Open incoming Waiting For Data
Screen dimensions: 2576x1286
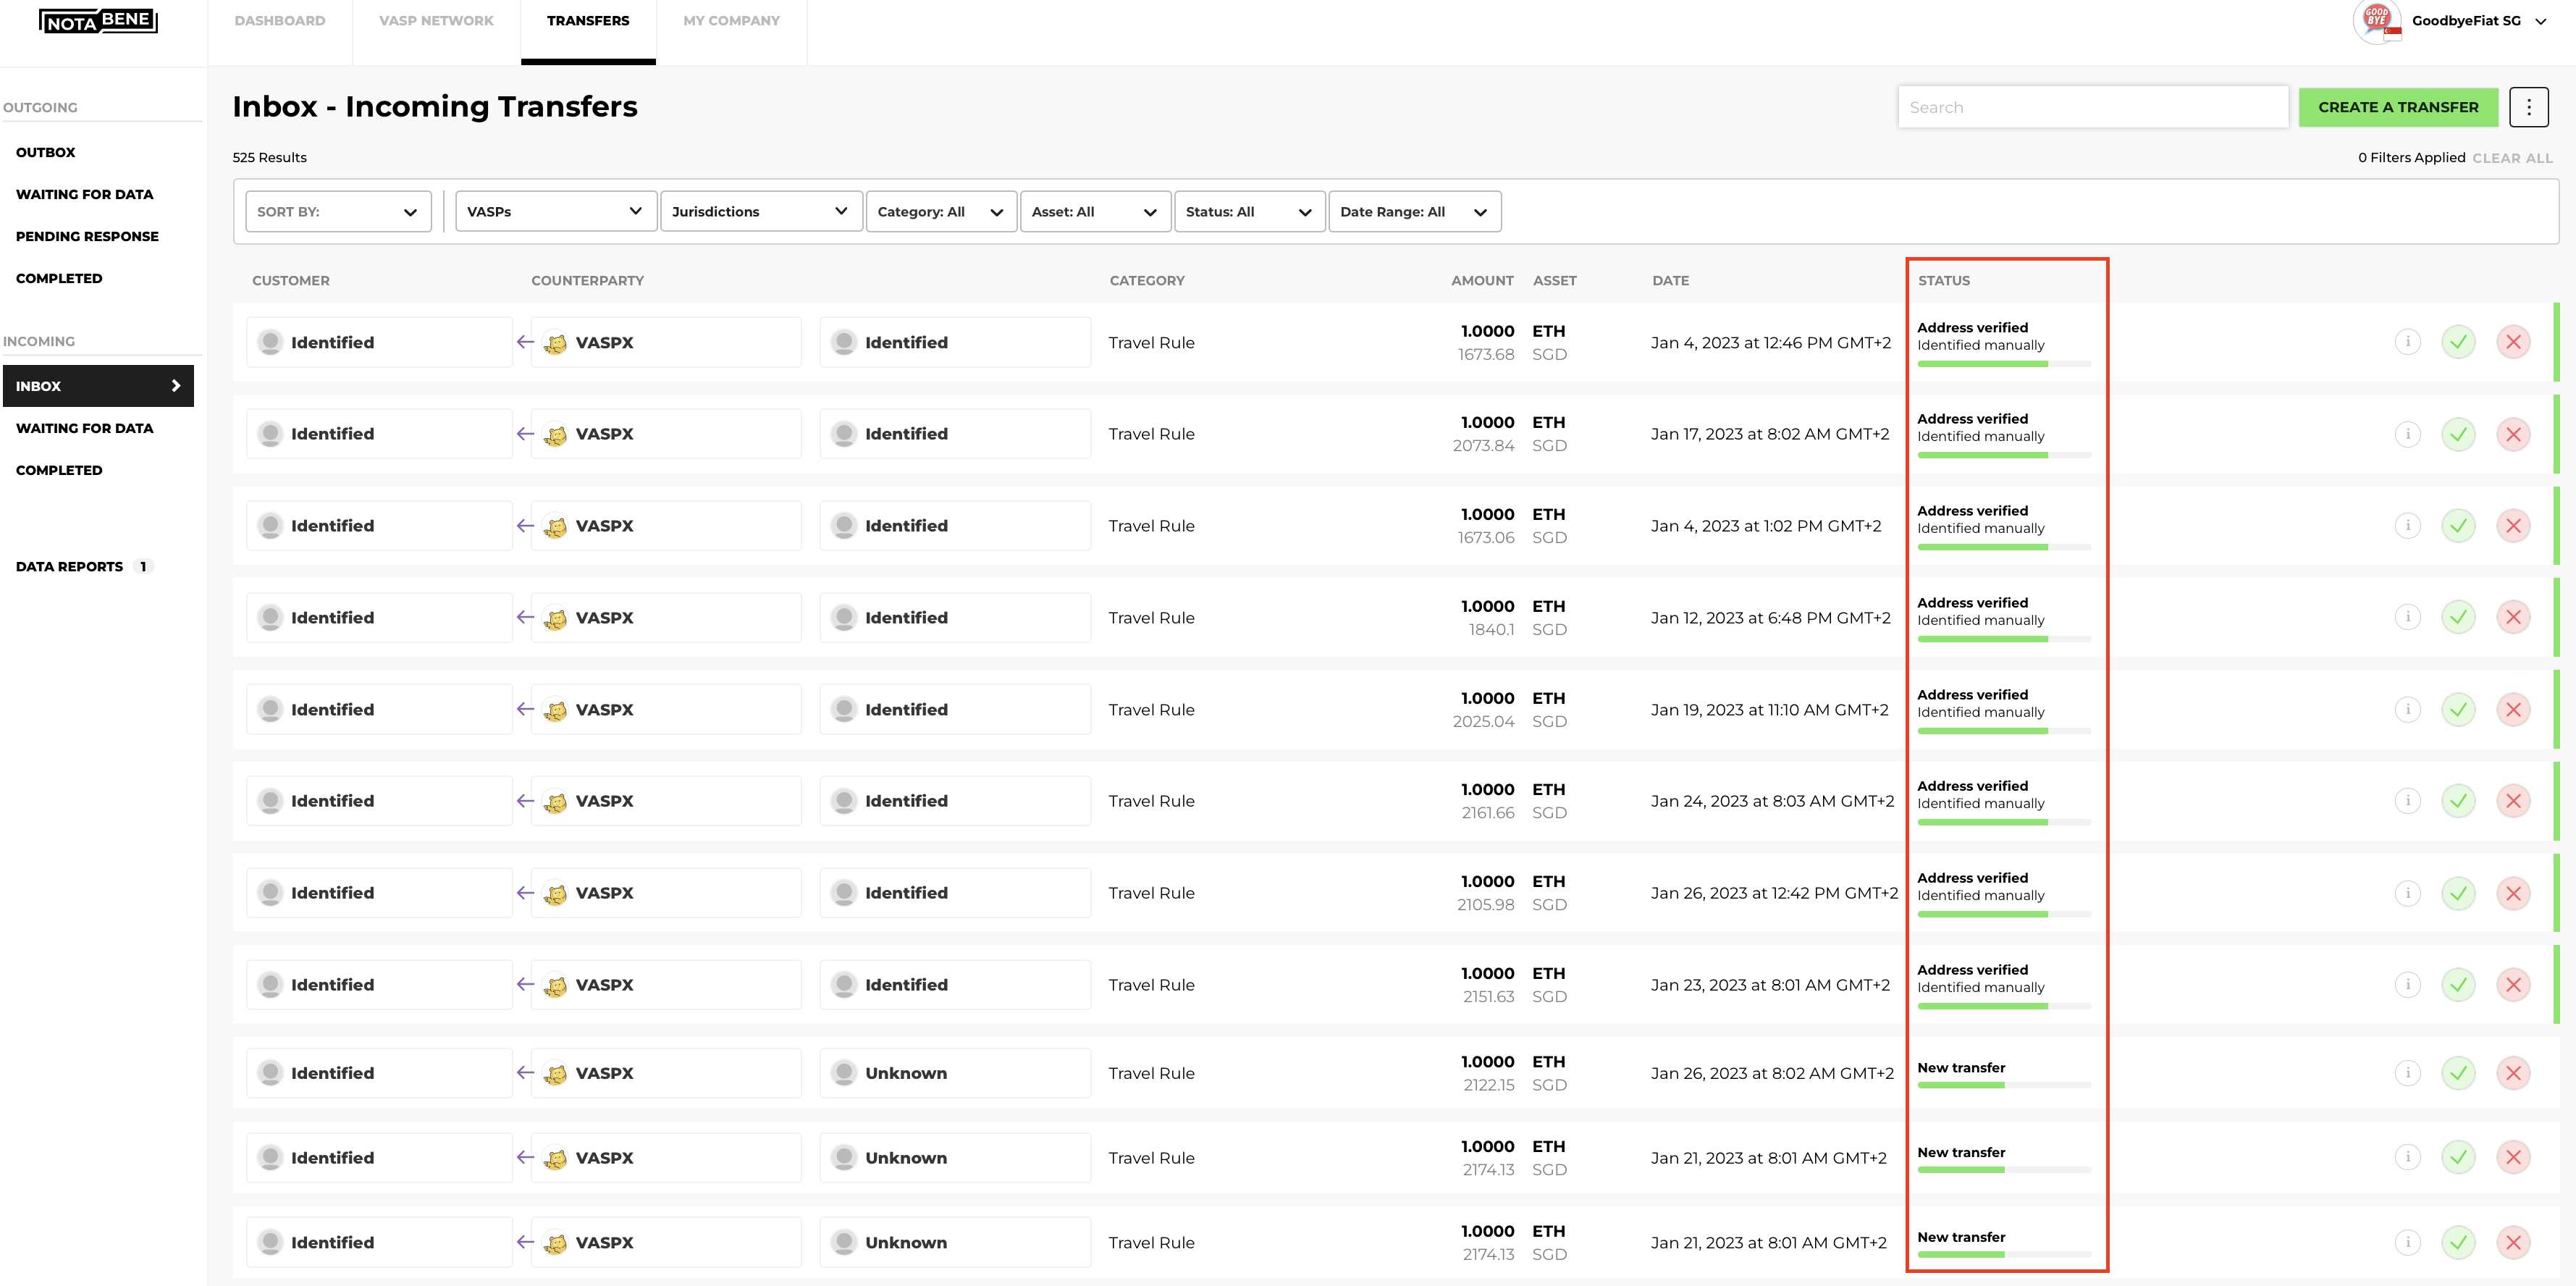pyautogui.click(x=84, y=428)
